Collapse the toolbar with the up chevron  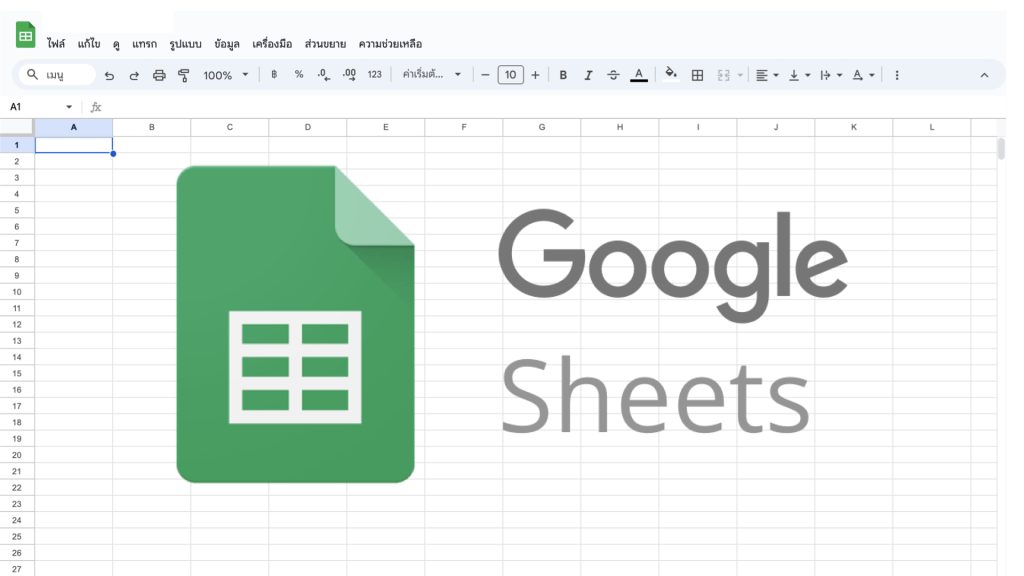click(984, 75)
